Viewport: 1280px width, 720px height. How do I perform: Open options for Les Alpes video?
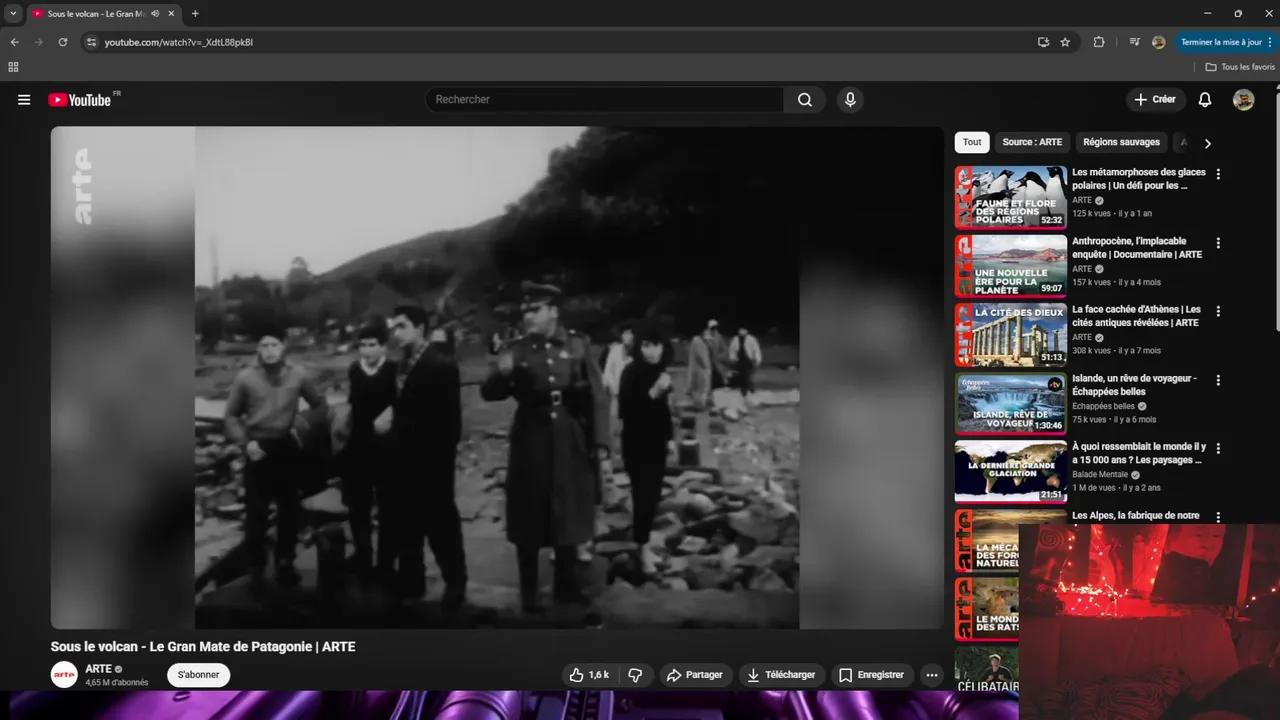(x=1218, y=517)
